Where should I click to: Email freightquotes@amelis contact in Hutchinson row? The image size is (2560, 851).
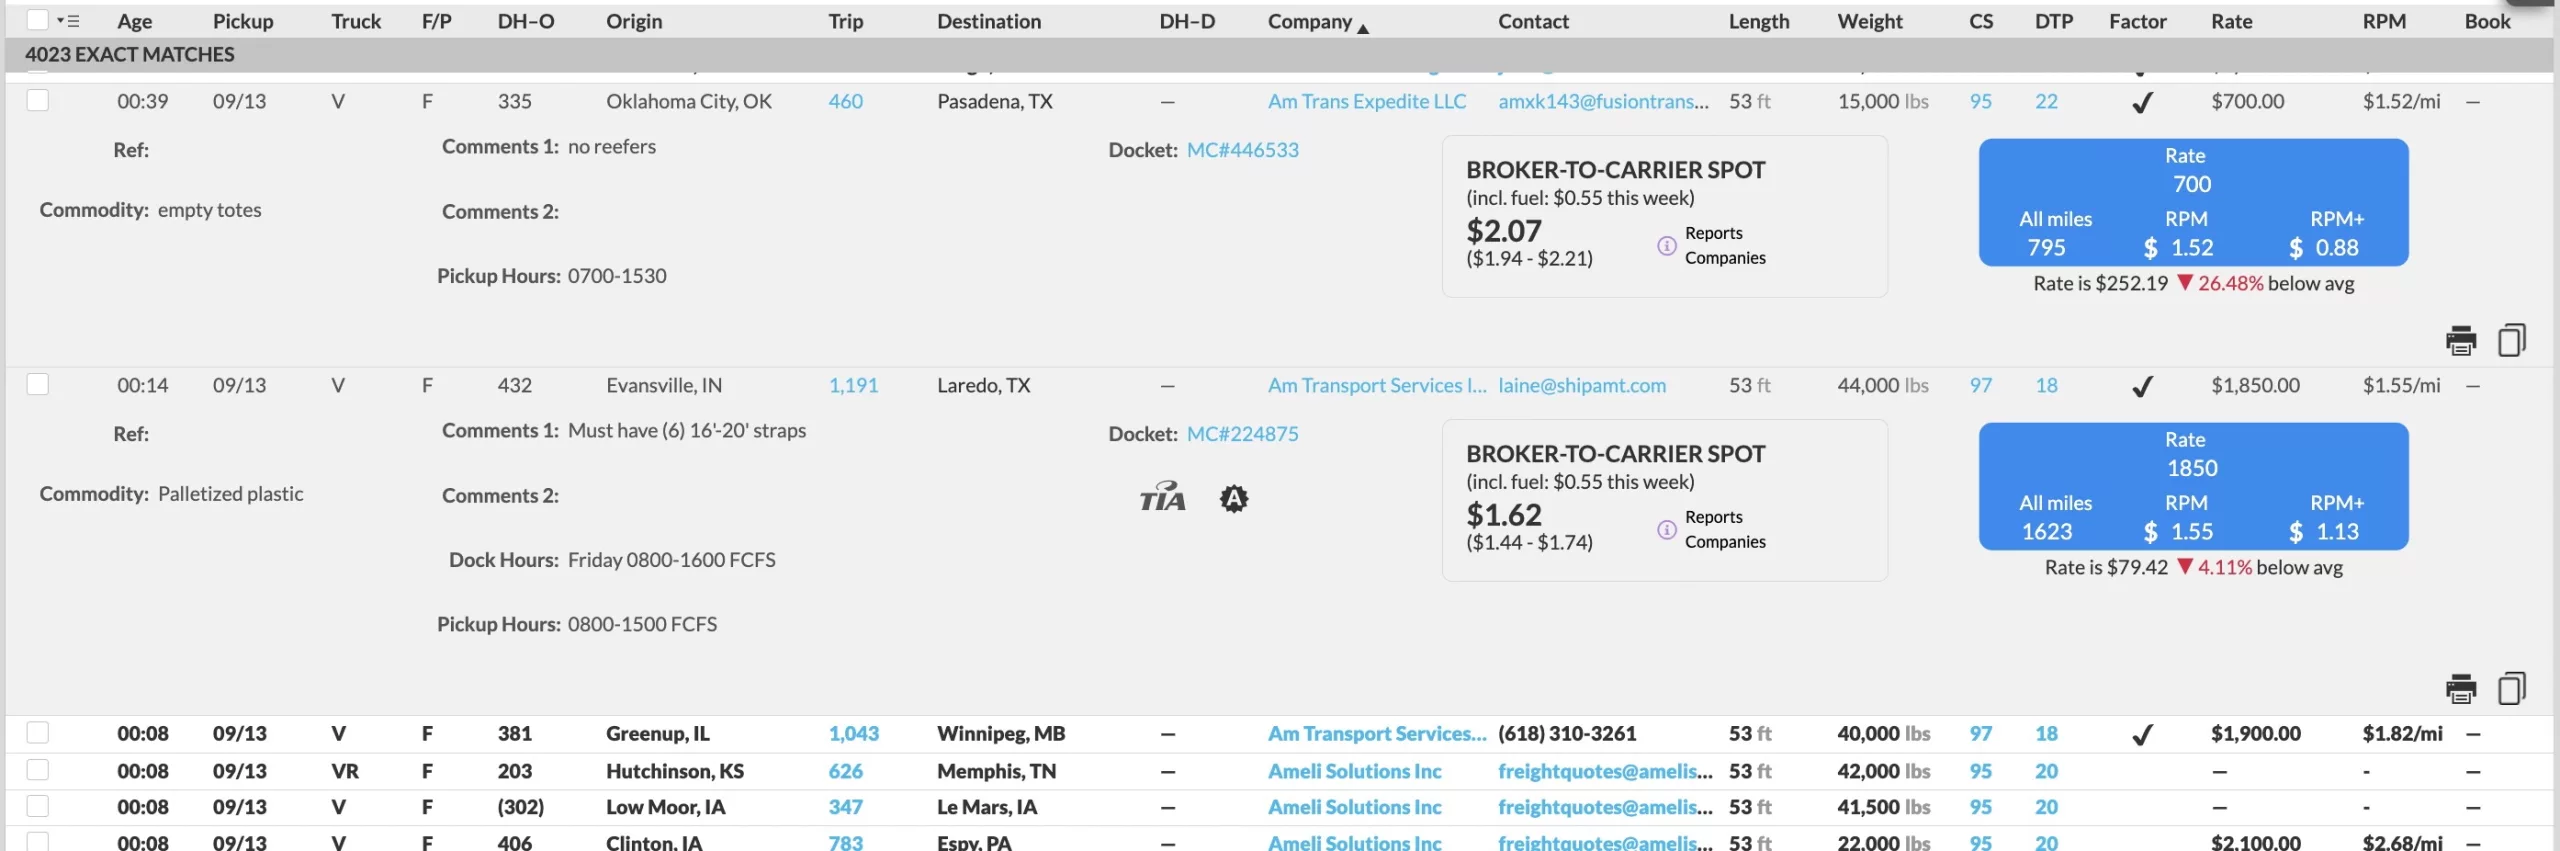click(1605, 771)
